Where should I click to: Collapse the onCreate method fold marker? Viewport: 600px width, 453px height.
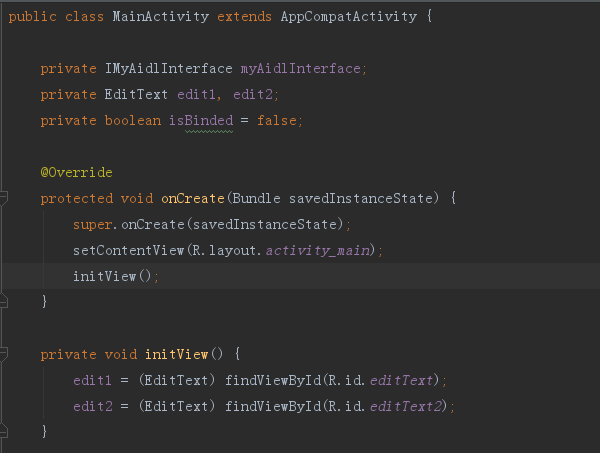[3, 198]
